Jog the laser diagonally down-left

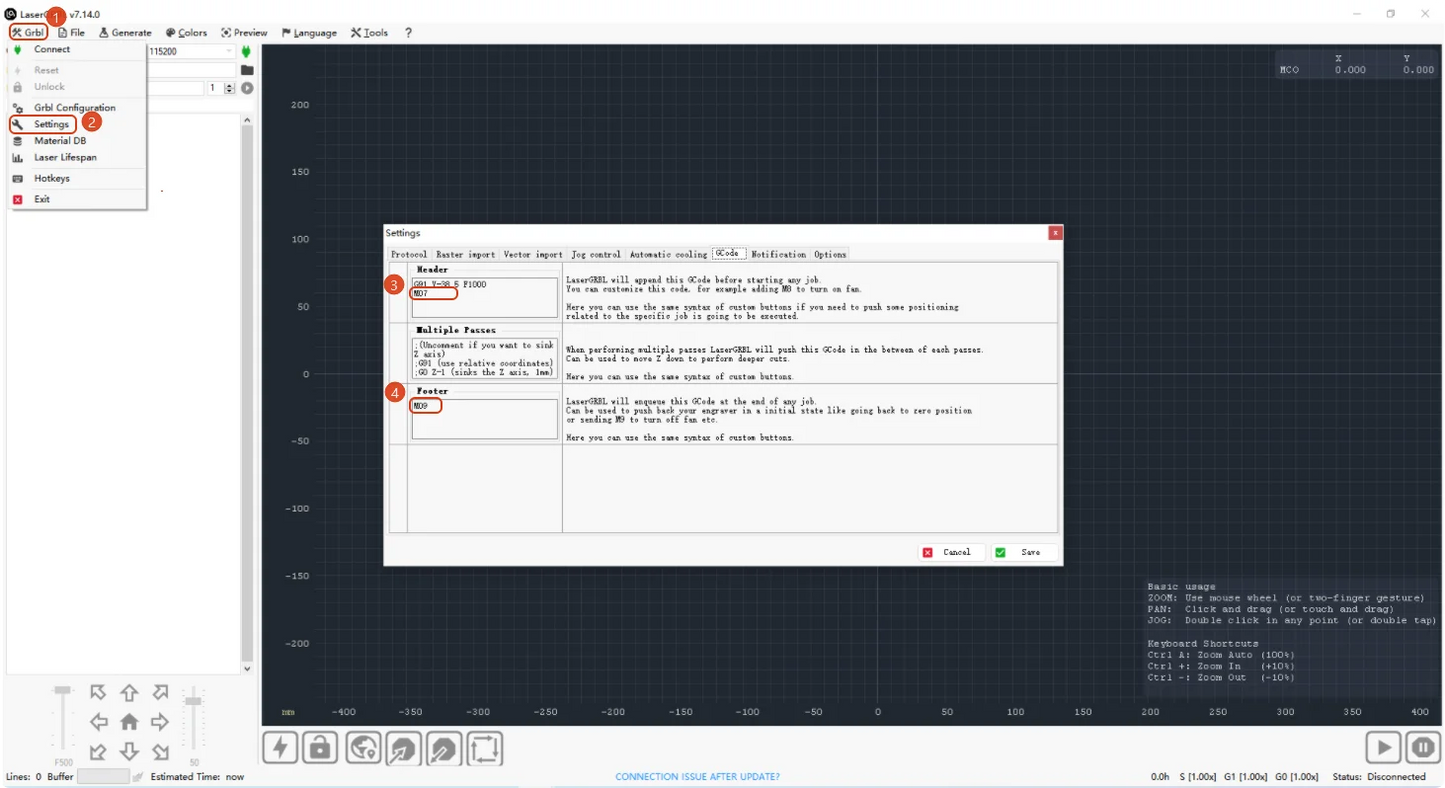(x=98, y=752)
